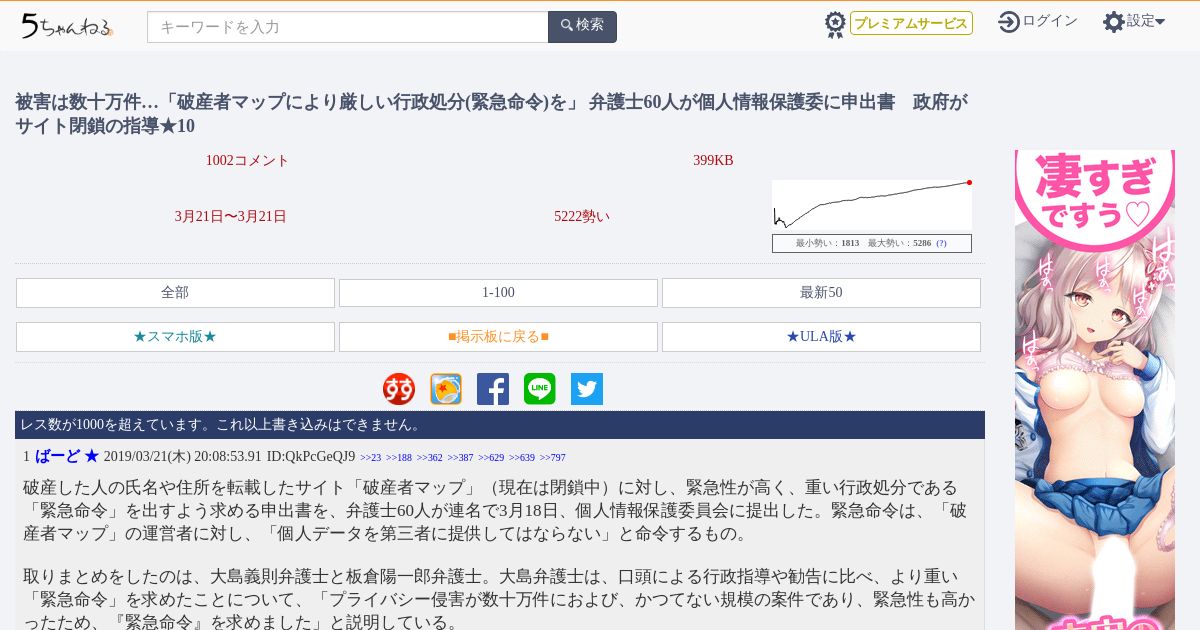Open reply anchor >>639
This screenshot has width=1200, height=630.
click(x=522, y=458)
